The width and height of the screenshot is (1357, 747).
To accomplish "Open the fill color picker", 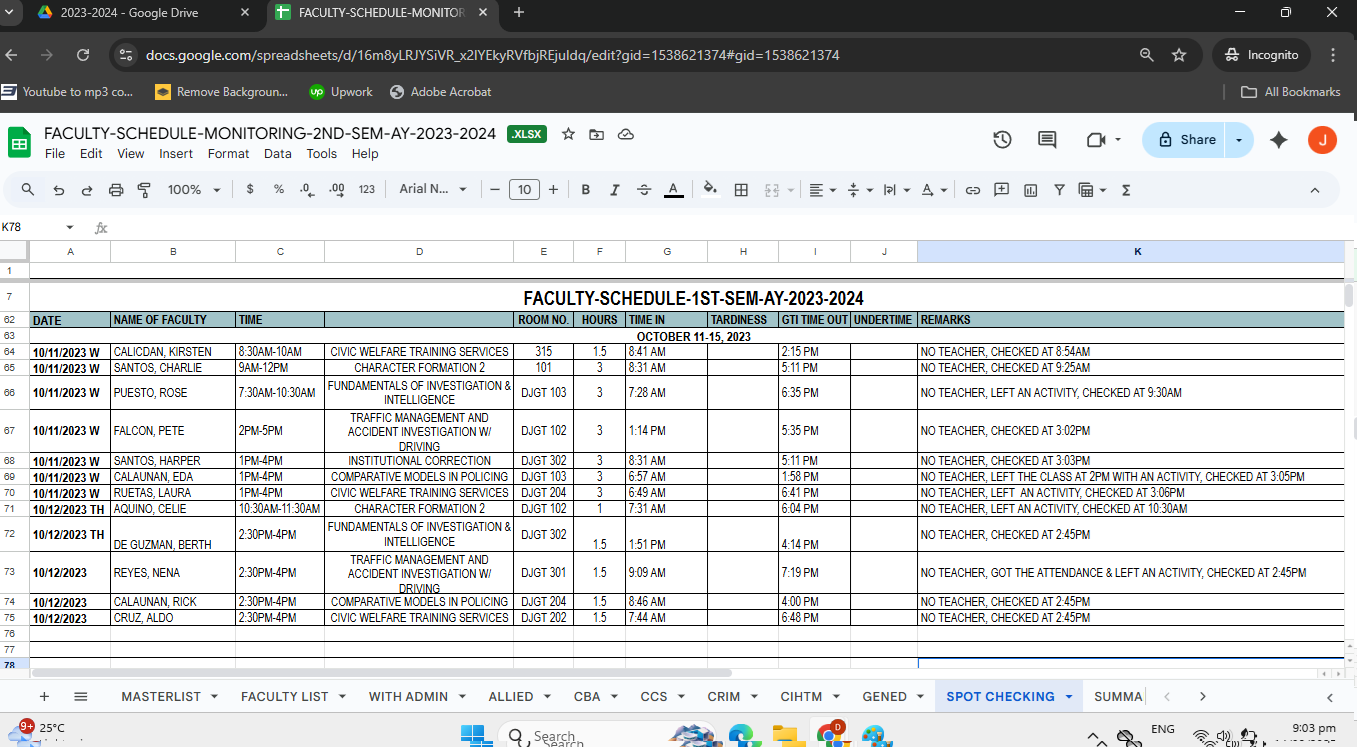I will click(x=711, y=190).
